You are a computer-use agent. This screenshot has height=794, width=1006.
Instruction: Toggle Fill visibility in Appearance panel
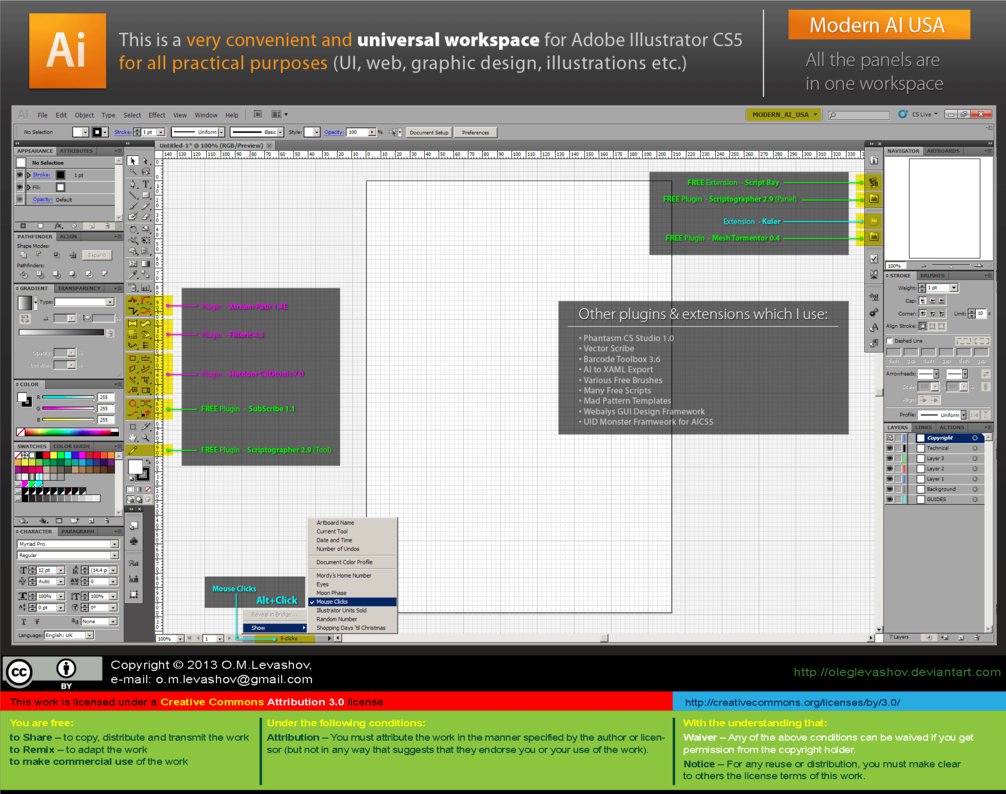pyautogui.click(x=20, y=187)
